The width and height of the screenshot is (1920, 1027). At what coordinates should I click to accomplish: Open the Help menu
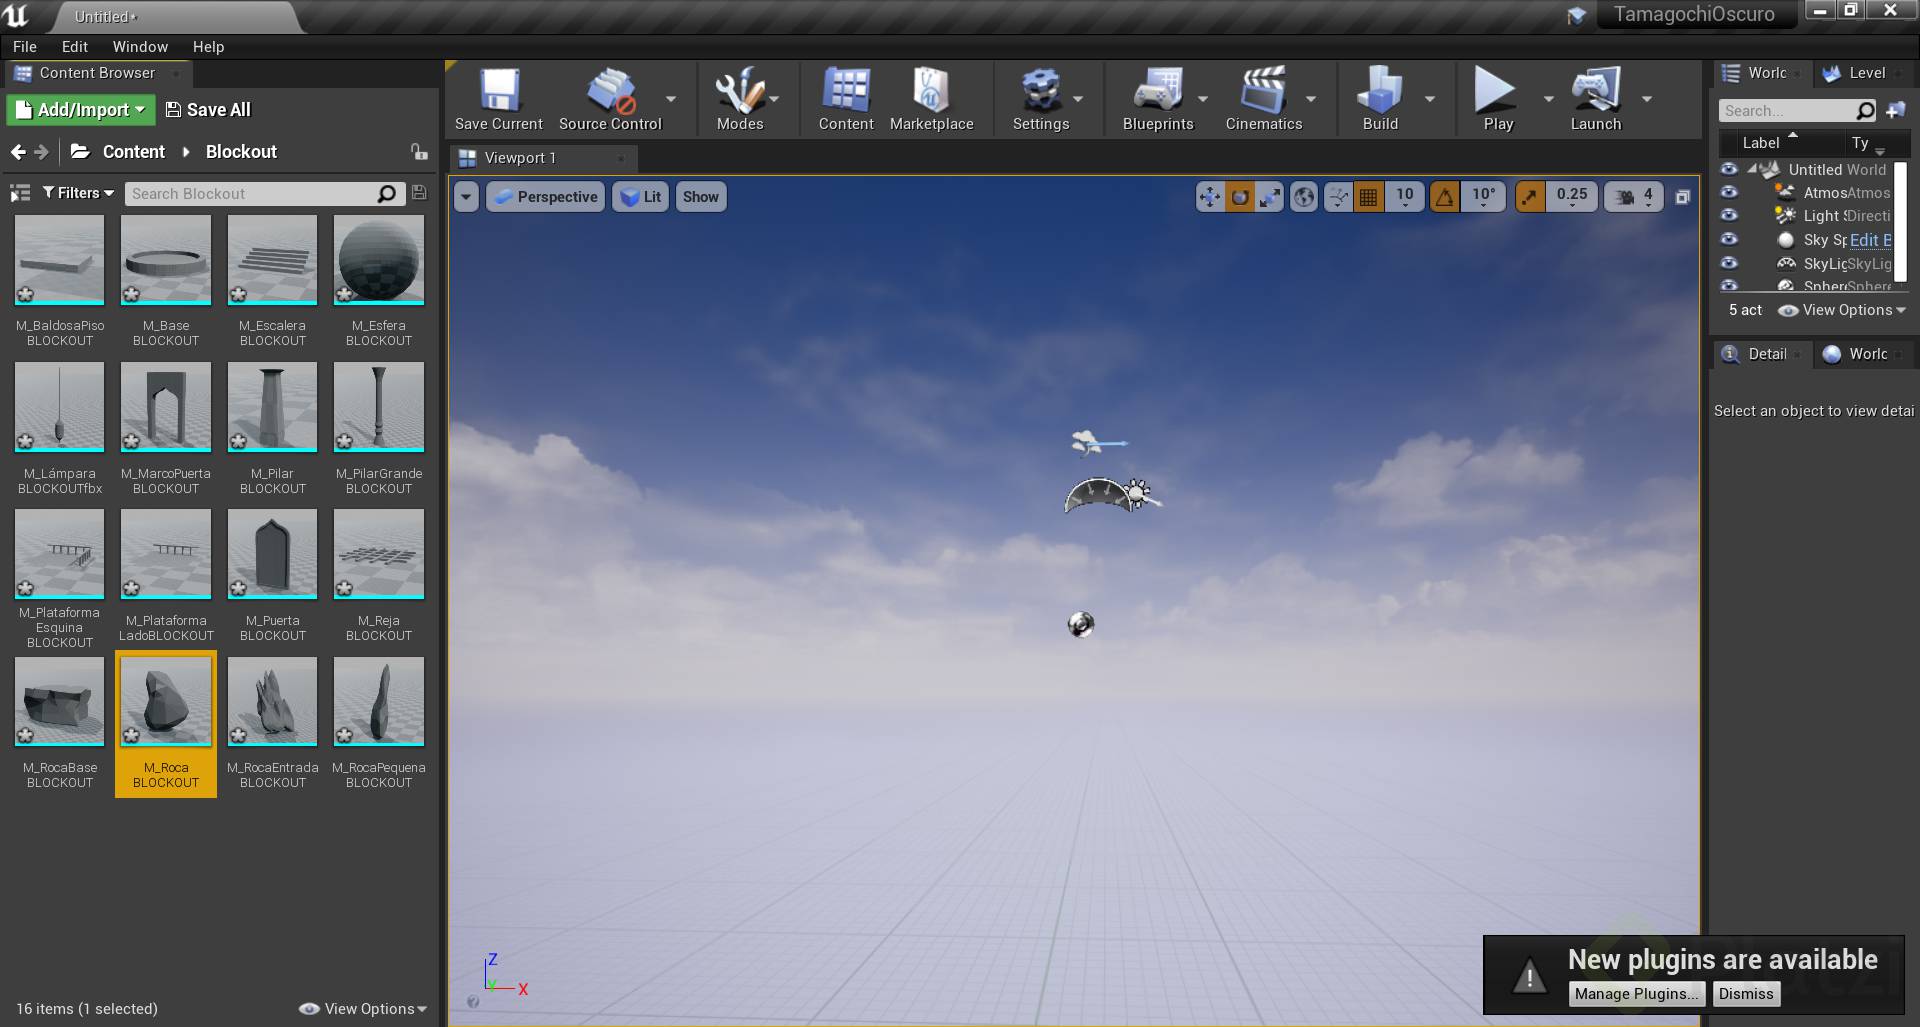click(208, 47)
